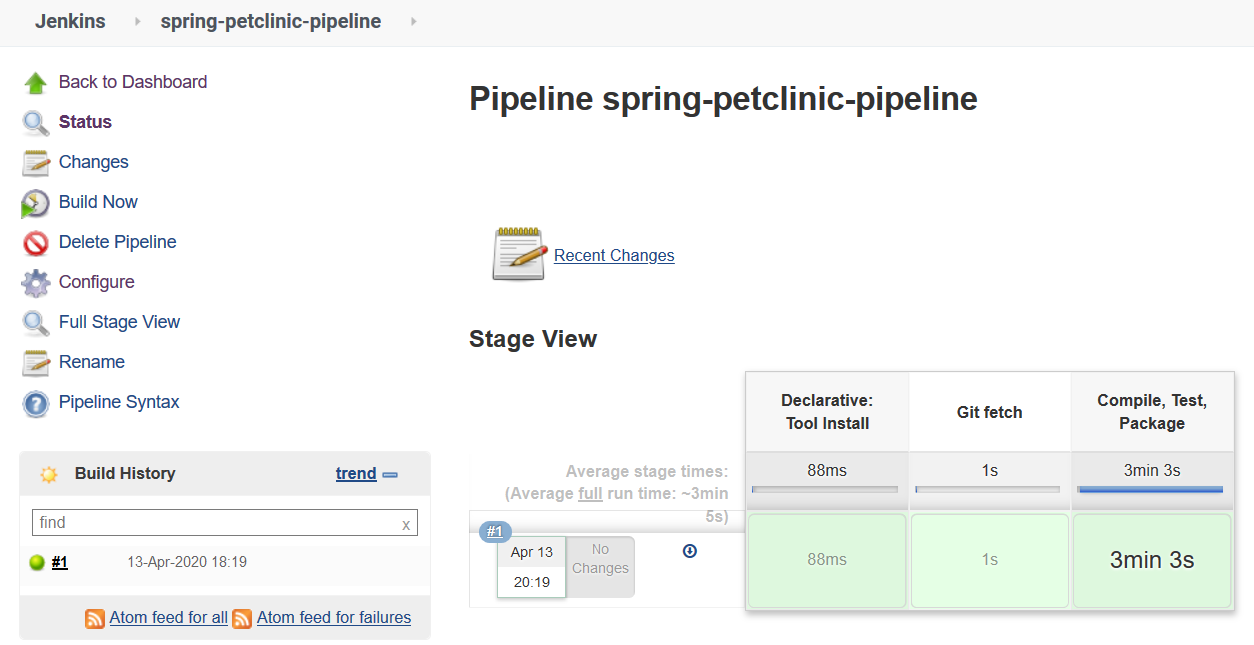Click the Compile, Test, Package average time progress bar
This screenshot has width=1254, height=645.
pos(1150,489)
